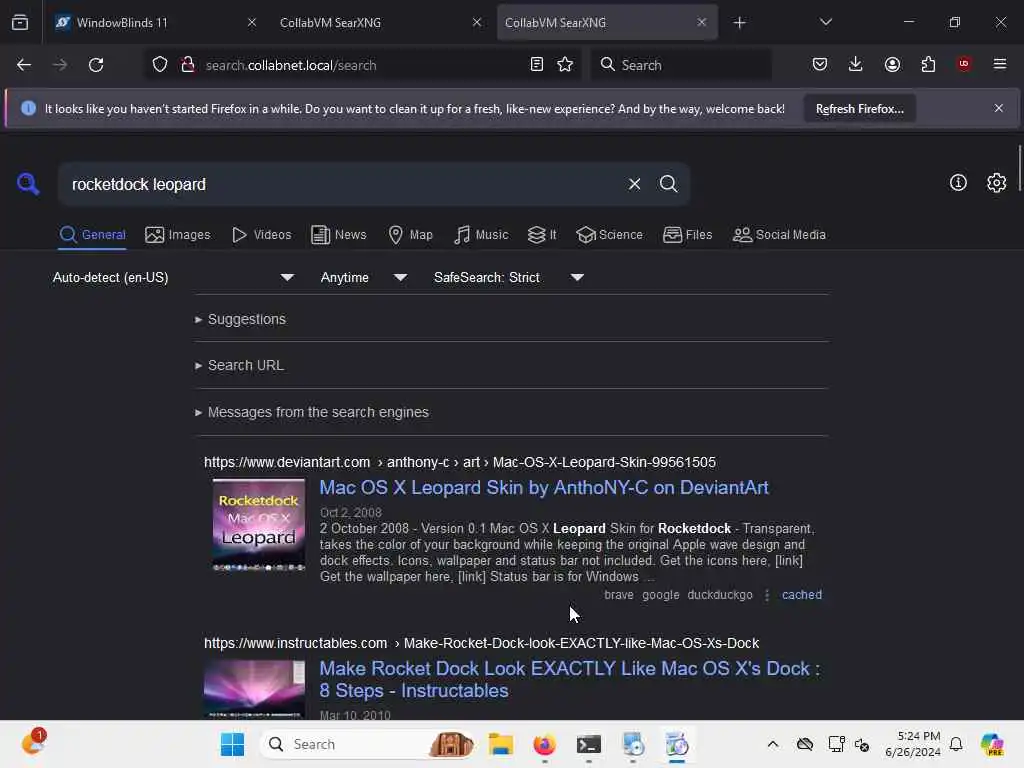Viewport: 1024px width, 768px height.
Task: Open Firefox from the taskbar
Action: (x=544, y=744)
